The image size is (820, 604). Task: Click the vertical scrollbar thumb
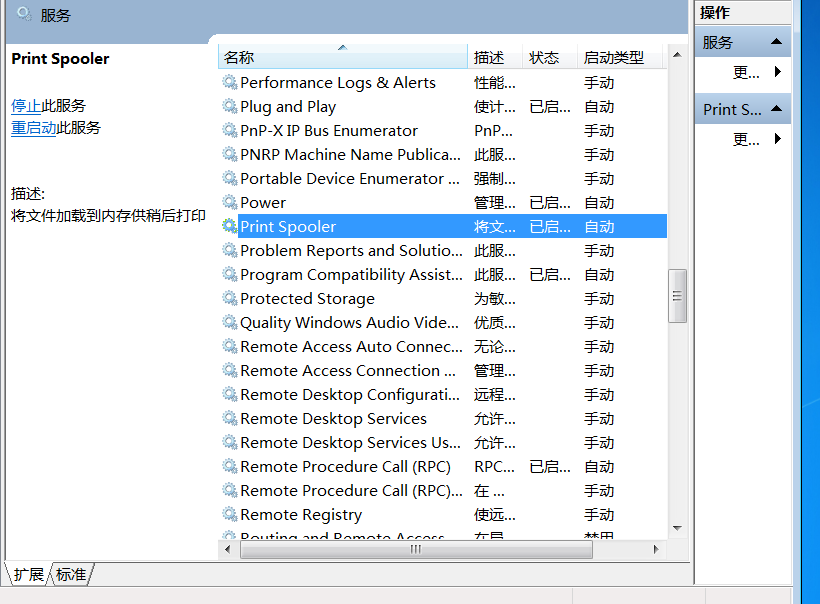point(677,296)
